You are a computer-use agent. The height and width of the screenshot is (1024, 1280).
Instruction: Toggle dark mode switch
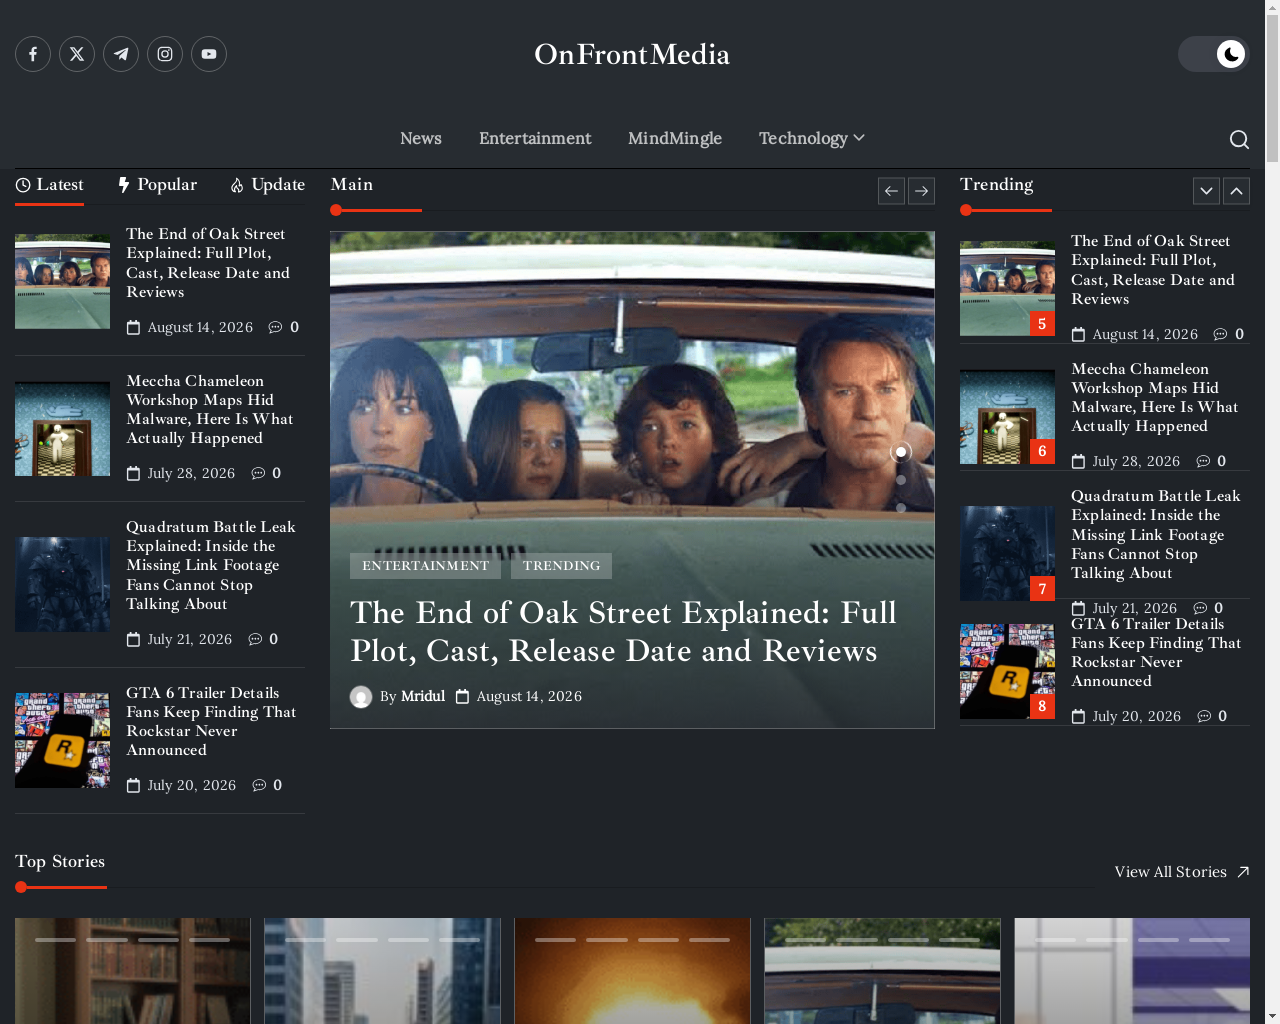1214,54
